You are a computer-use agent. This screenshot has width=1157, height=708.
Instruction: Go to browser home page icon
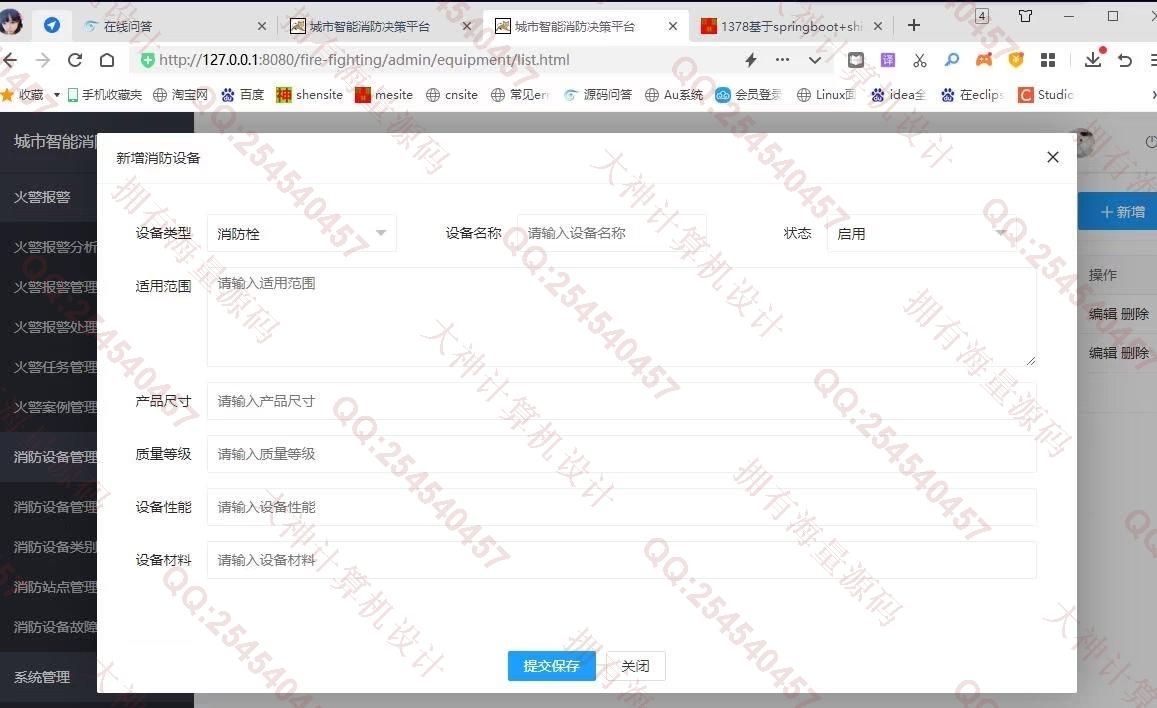pos(107,60)
